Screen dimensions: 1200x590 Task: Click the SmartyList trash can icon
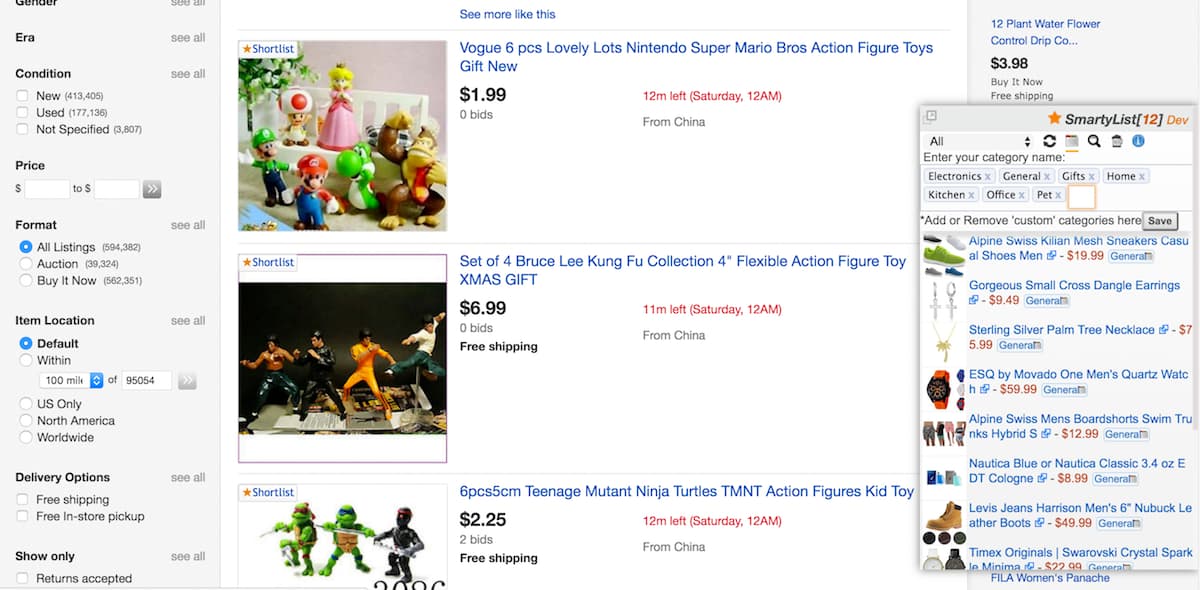1117,141
